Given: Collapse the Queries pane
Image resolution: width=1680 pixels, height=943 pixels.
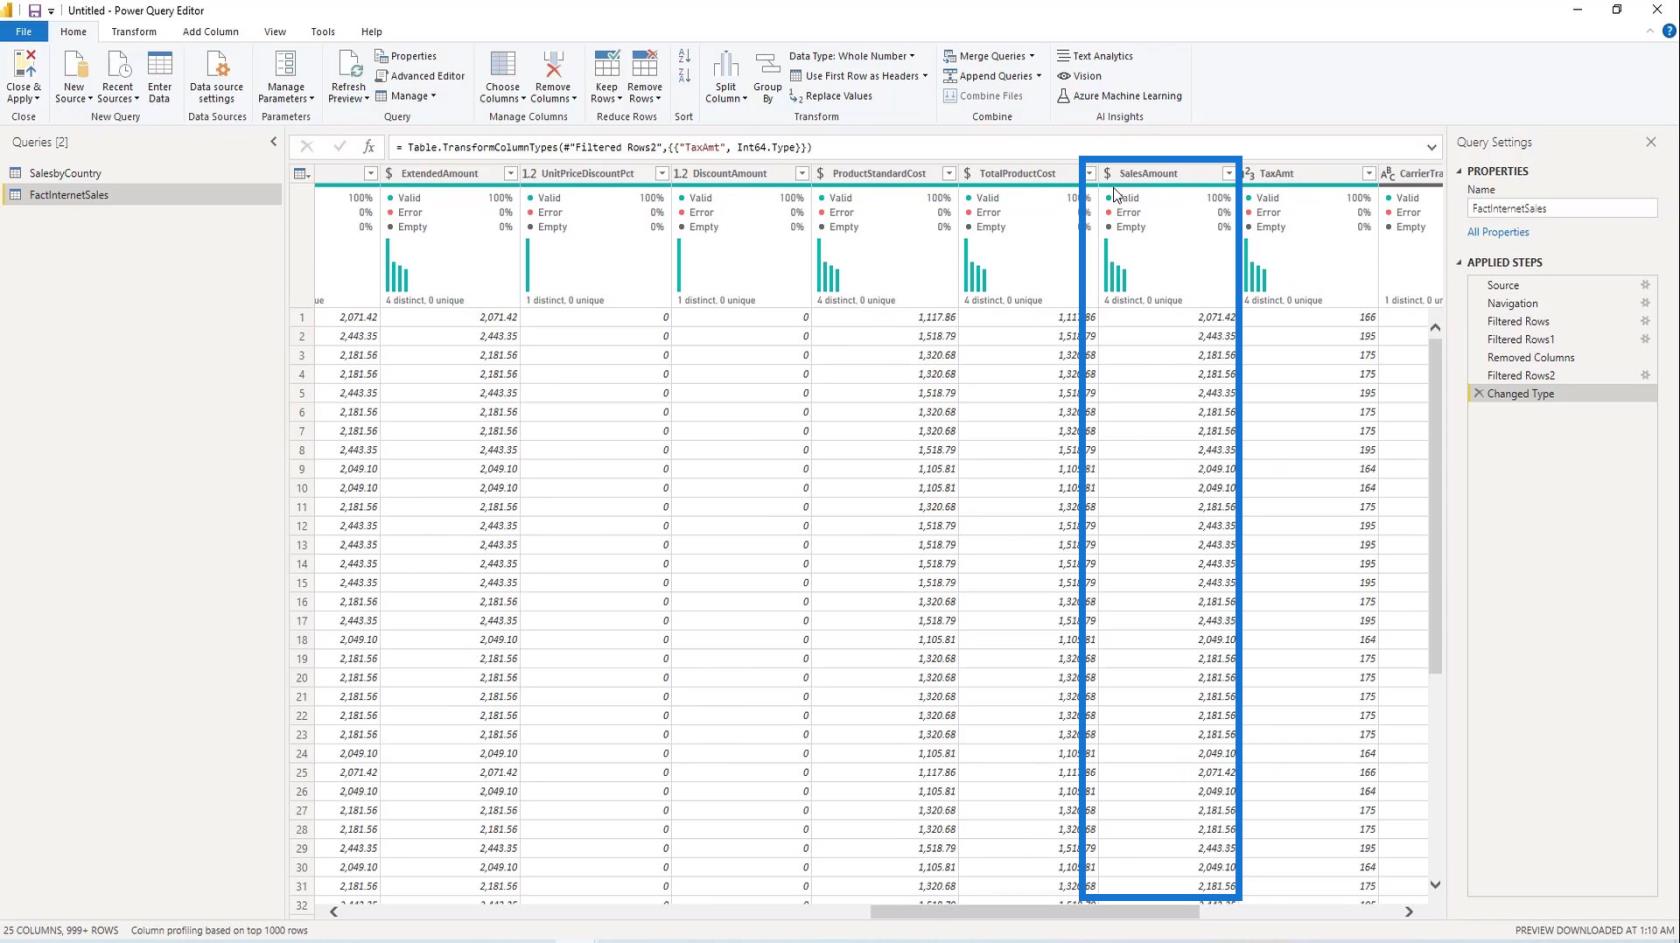Looking at the screenshot, I should (273, 142).
